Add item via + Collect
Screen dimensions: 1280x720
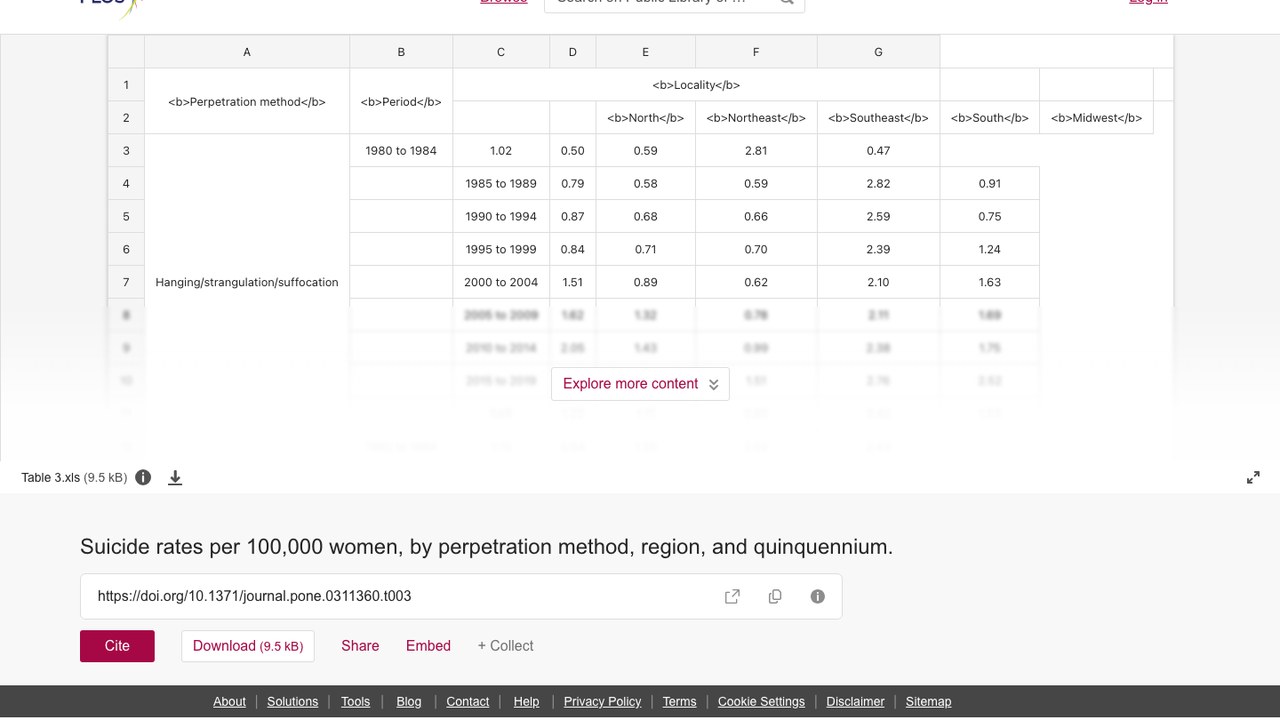505,646
